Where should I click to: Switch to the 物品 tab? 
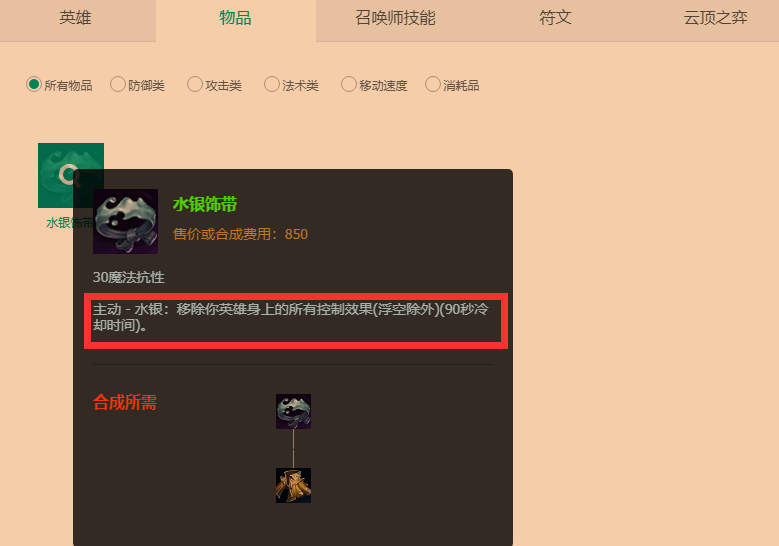[235, 18]
